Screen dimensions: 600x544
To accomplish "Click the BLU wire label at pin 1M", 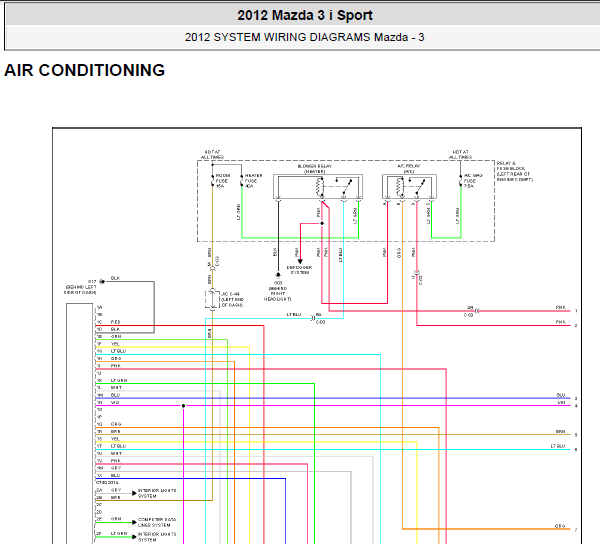I will 116,395.
